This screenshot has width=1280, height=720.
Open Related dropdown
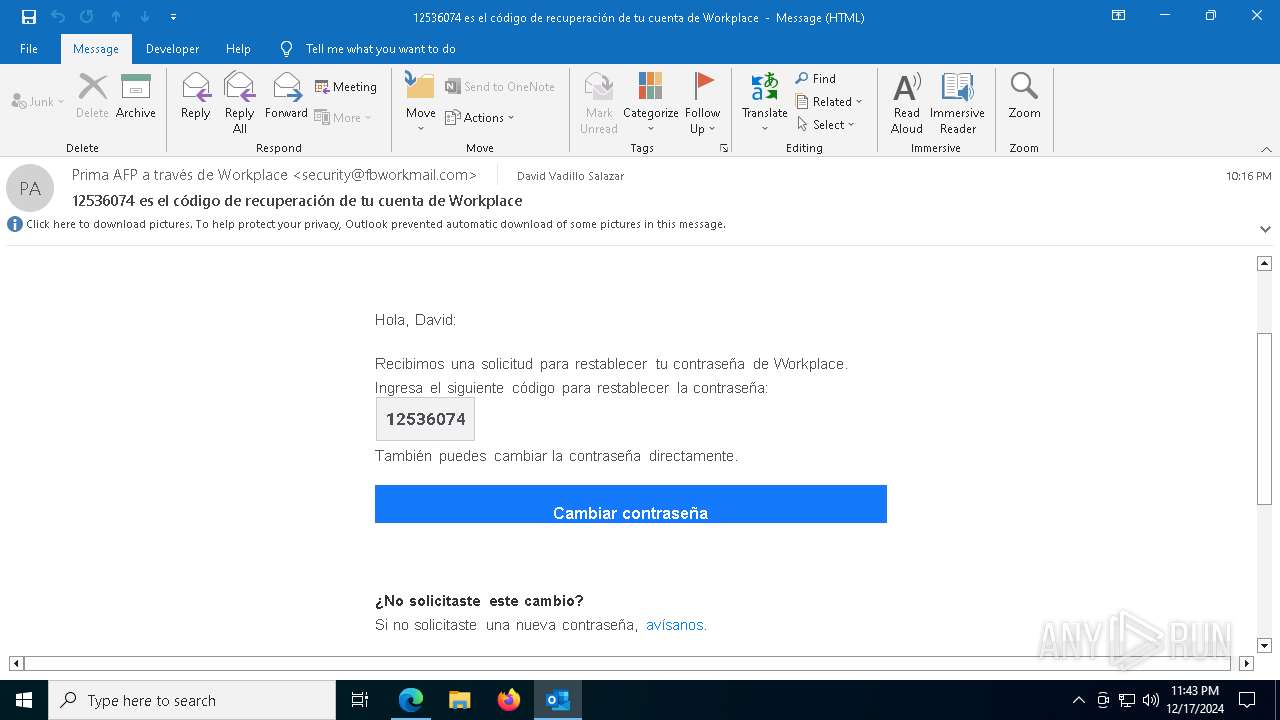pos(829,101)
